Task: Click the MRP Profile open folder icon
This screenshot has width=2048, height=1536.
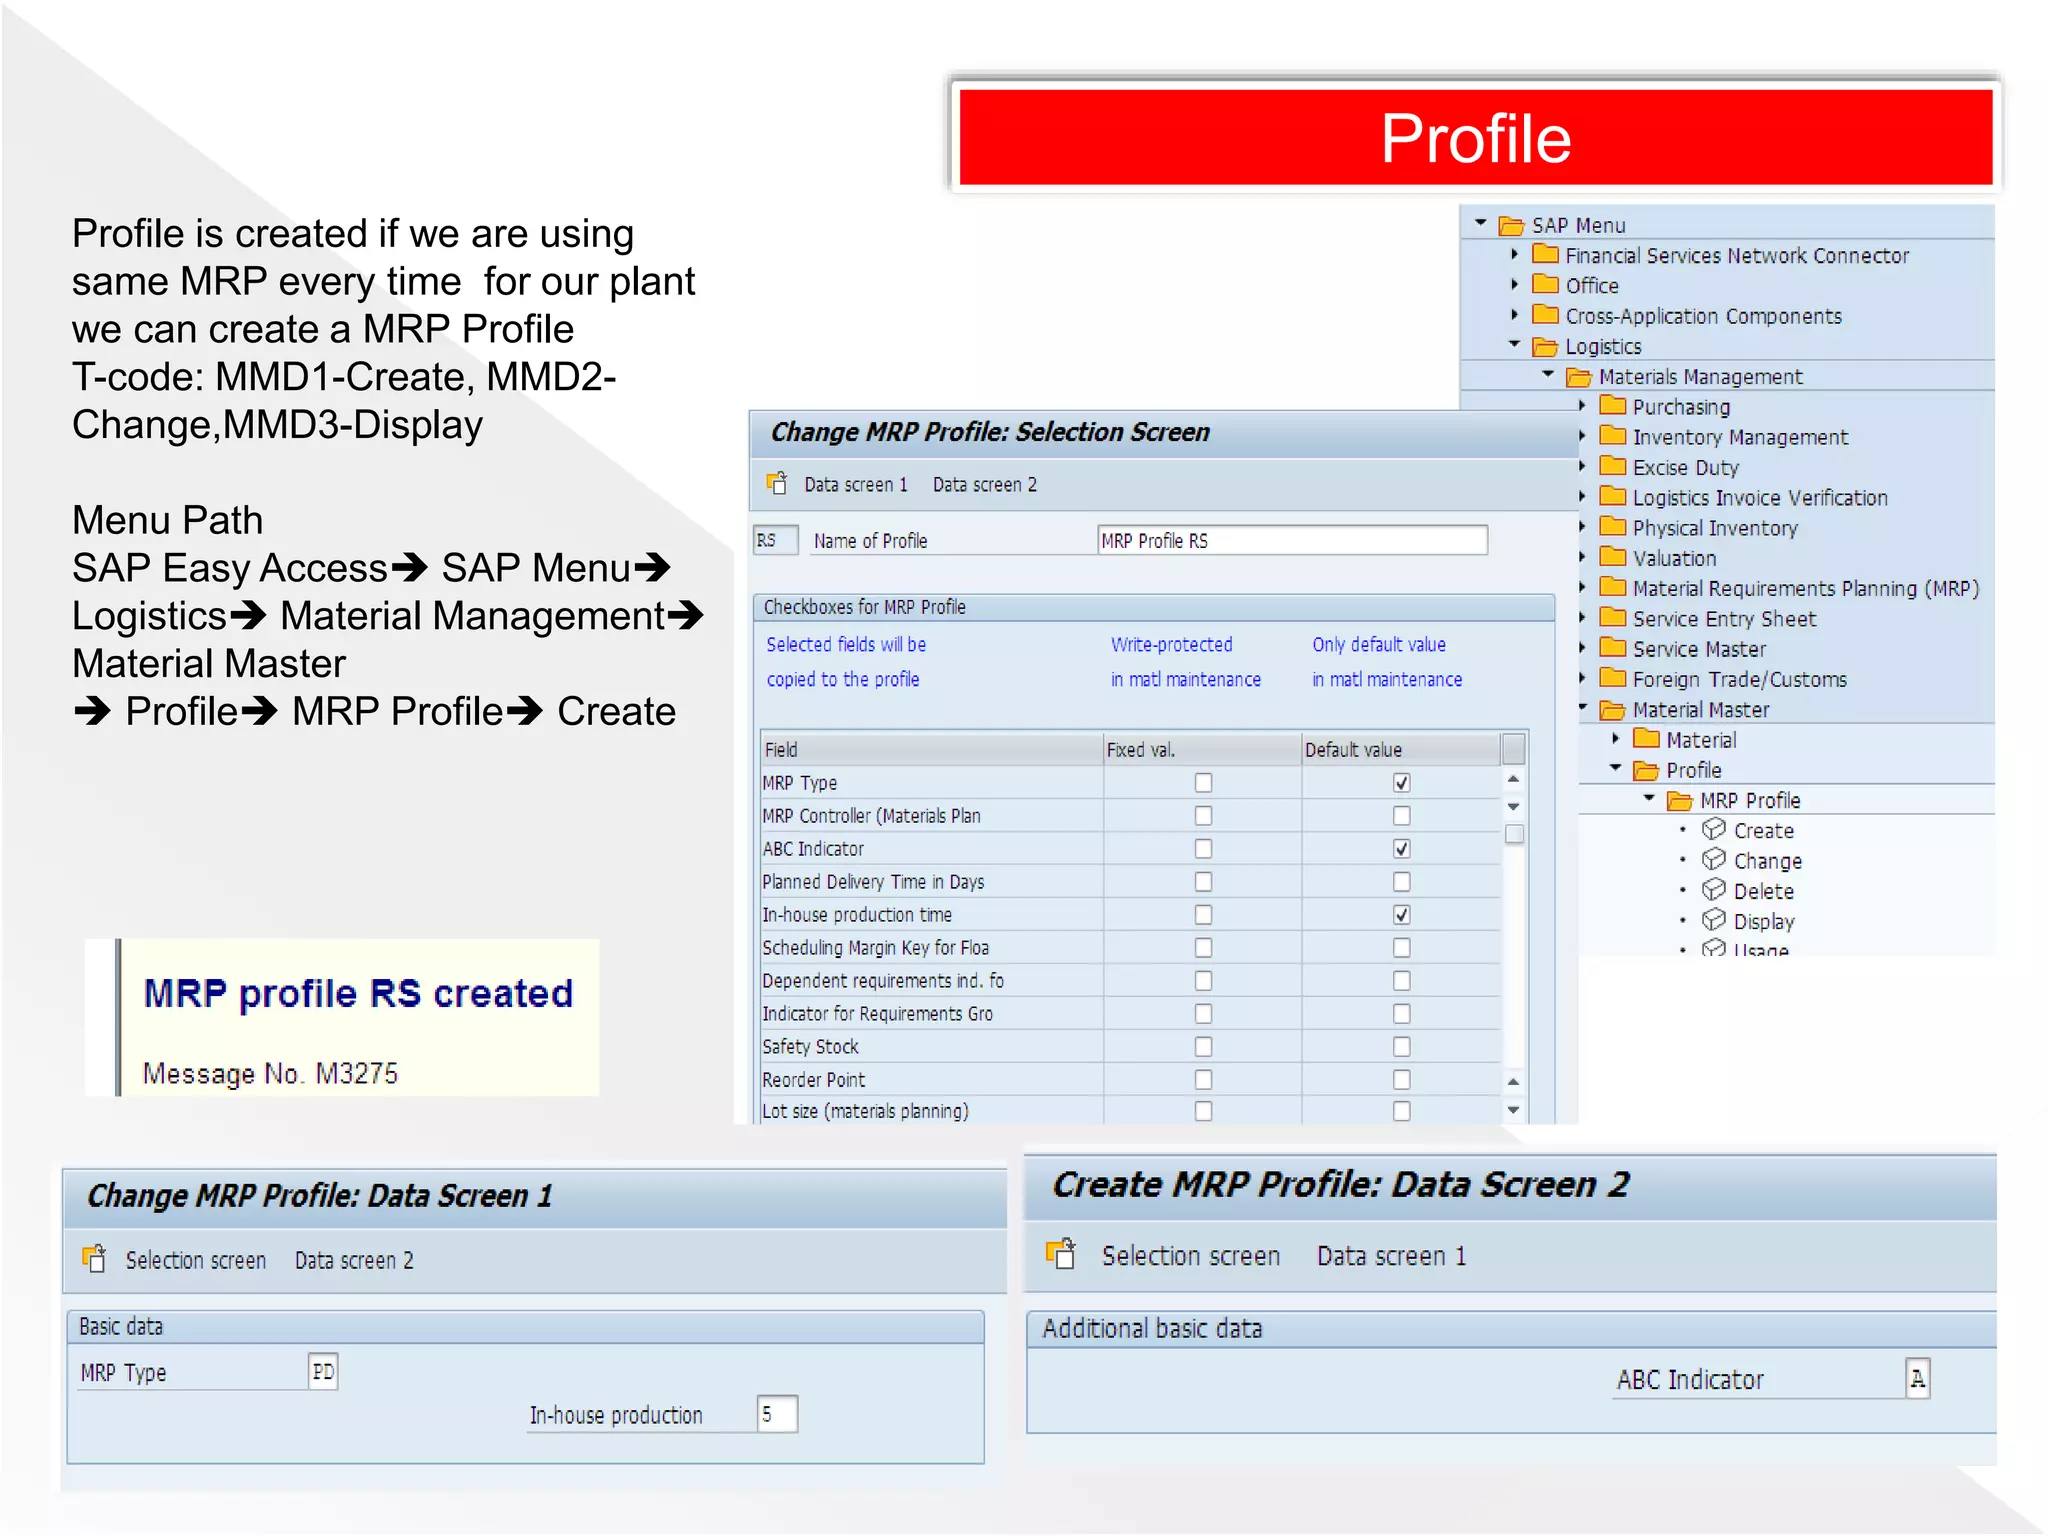Action: [1680, 801]
